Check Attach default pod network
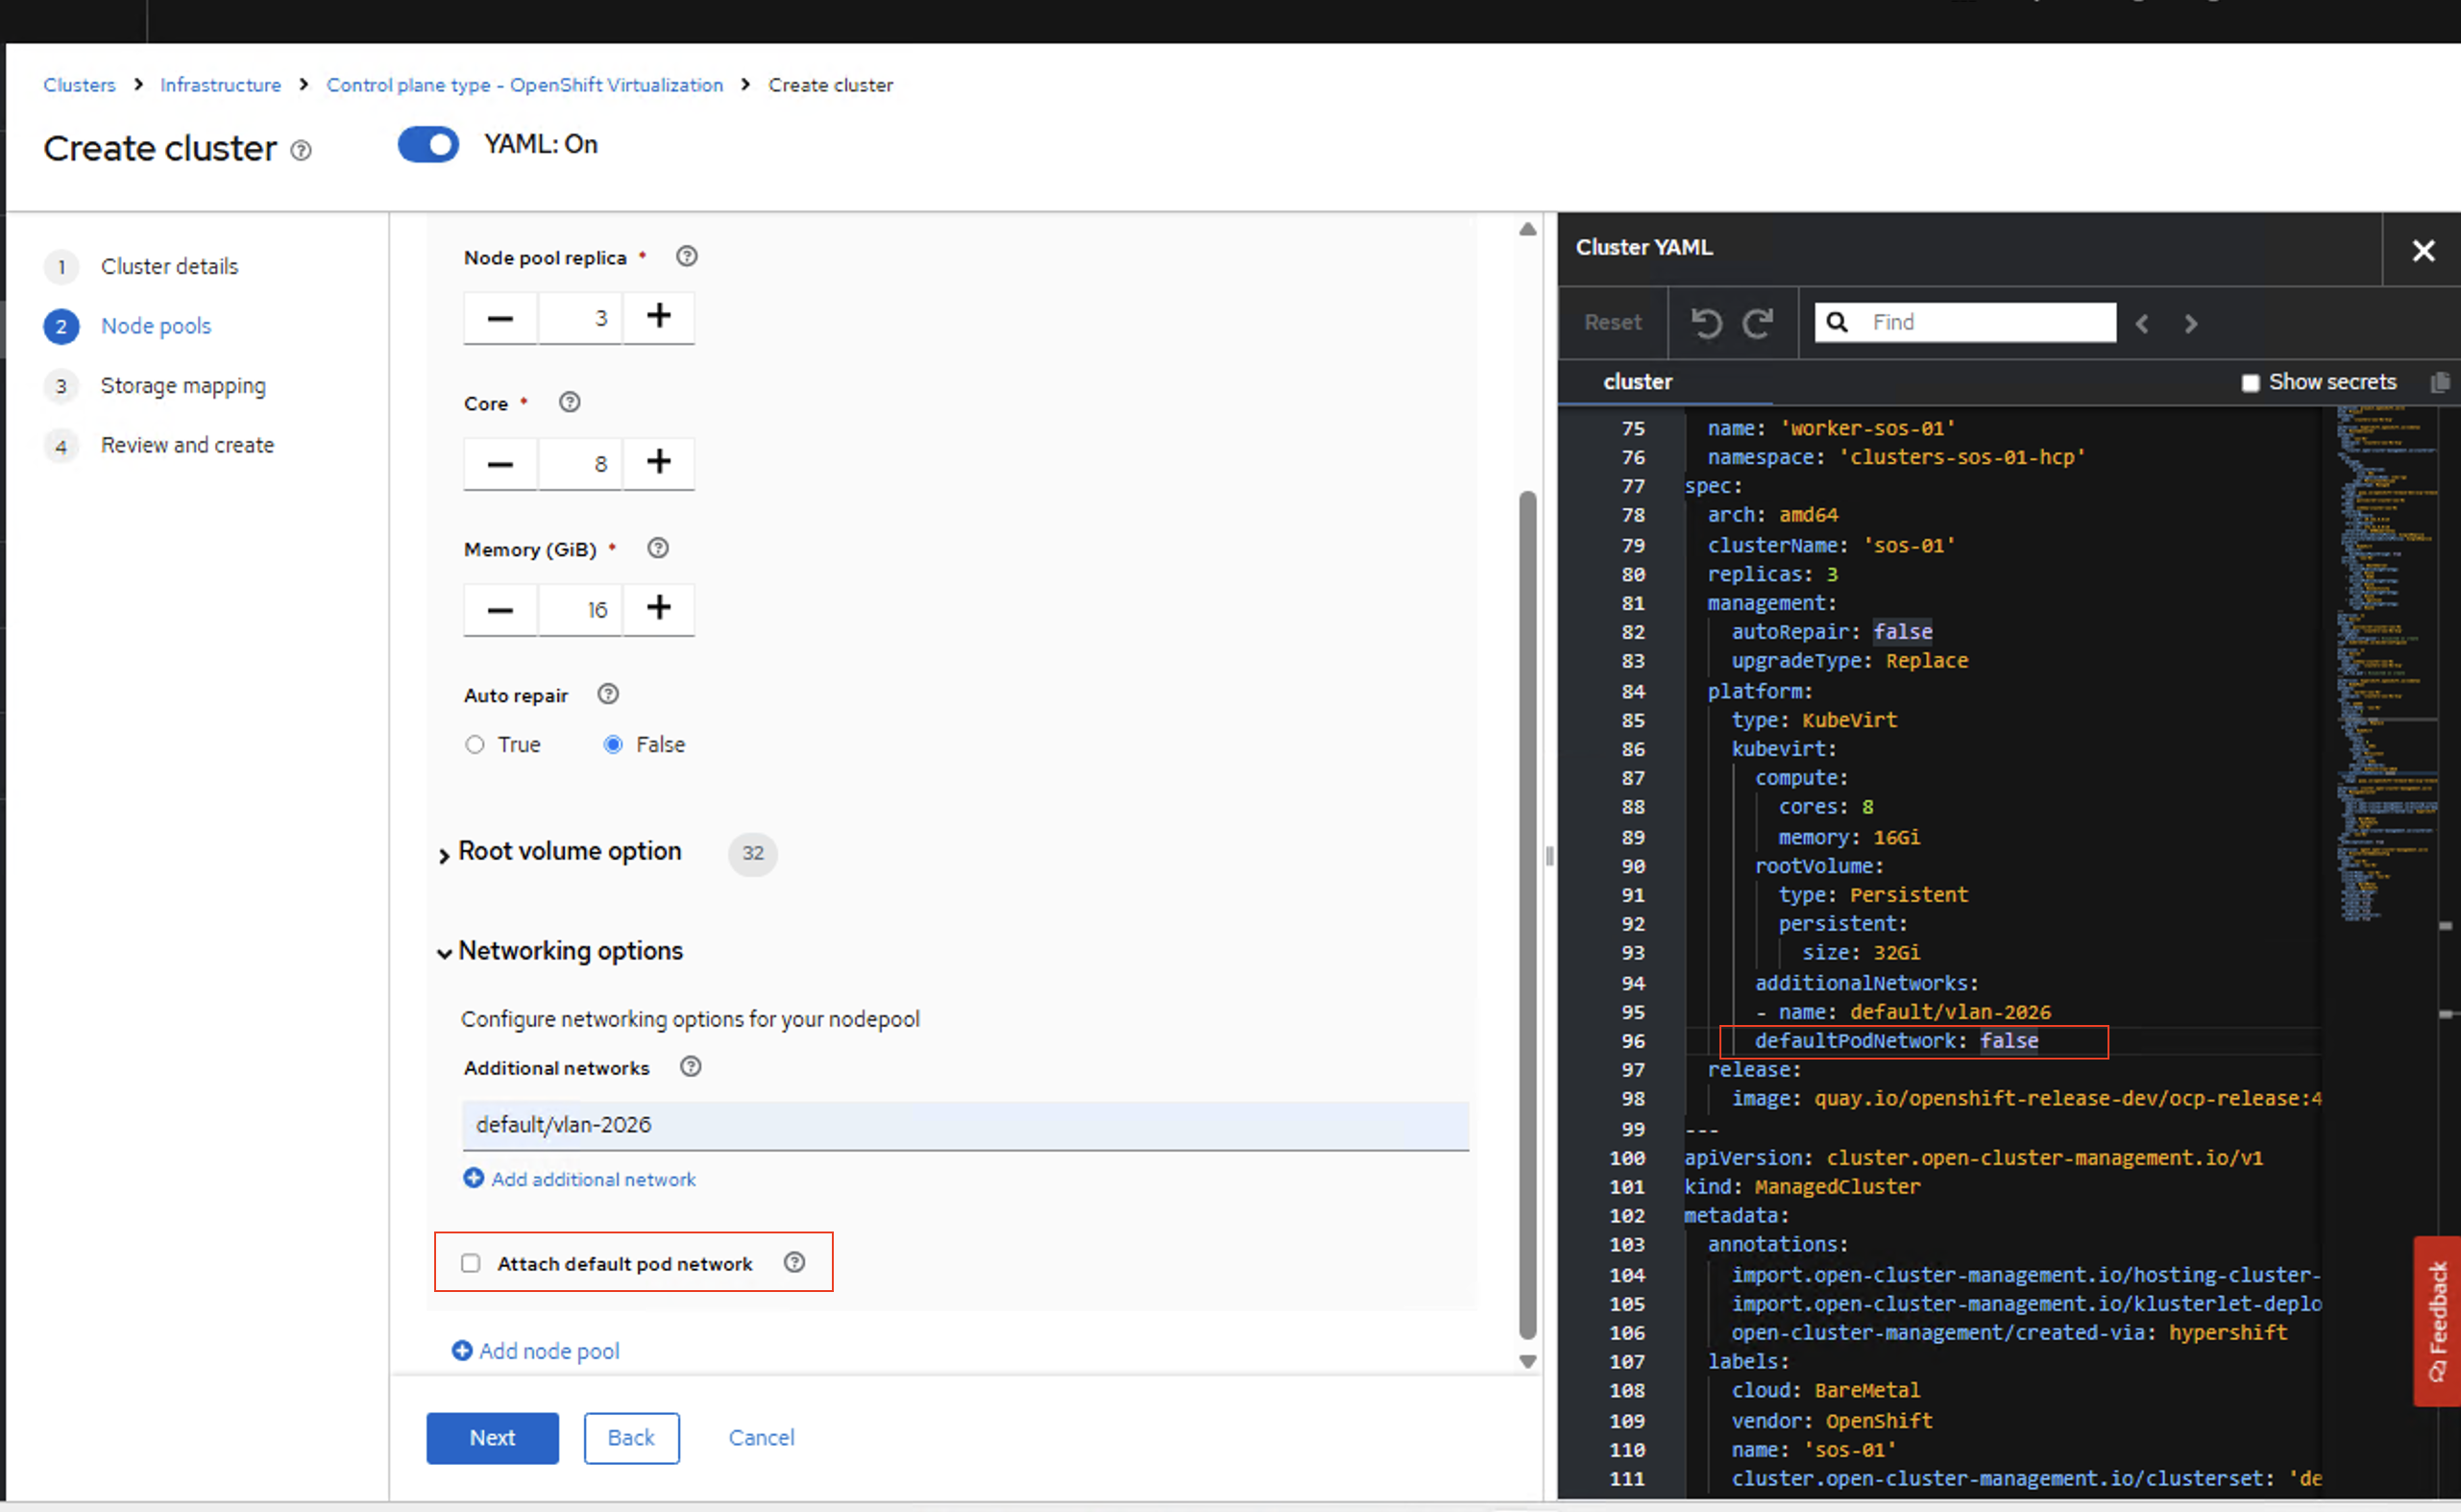 pos(471,1263)
